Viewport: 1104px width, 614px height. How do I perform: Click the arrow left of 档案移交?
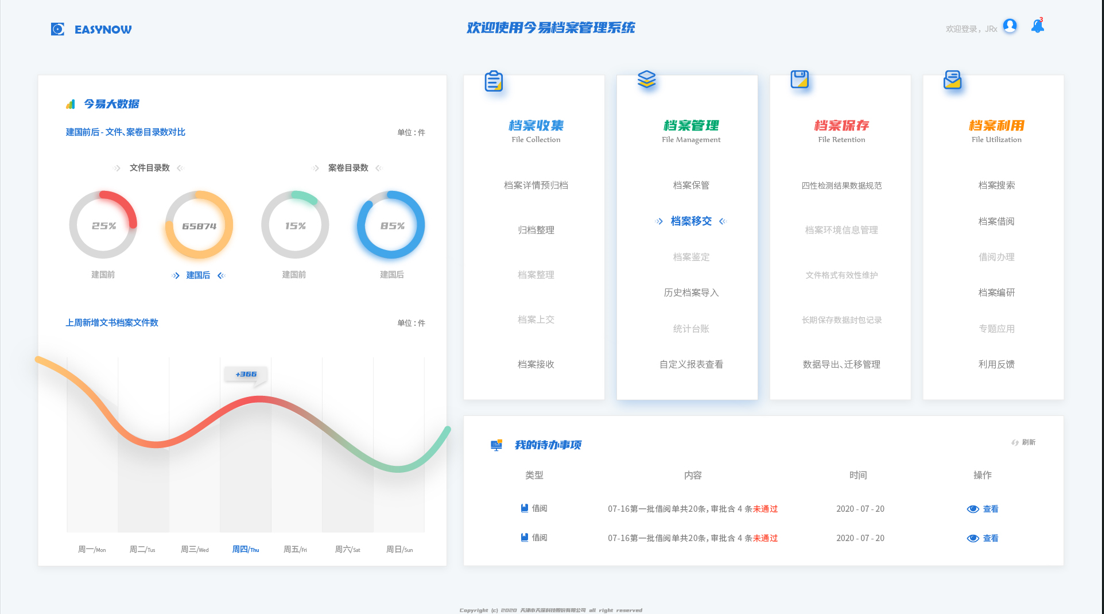(660, 221)
